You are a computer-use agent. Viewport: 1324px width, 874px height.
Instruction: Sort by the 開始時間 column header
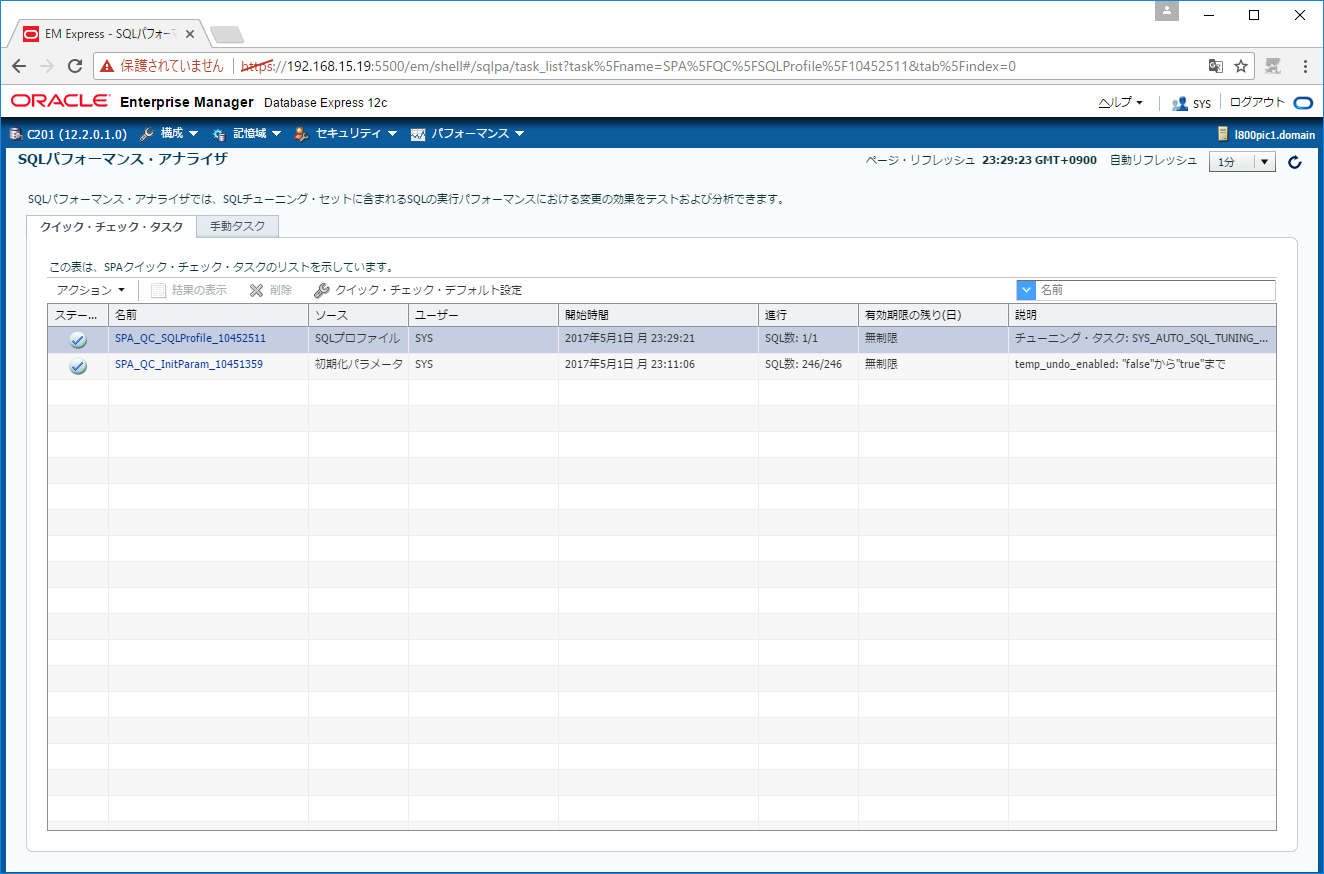click(658, 315)
